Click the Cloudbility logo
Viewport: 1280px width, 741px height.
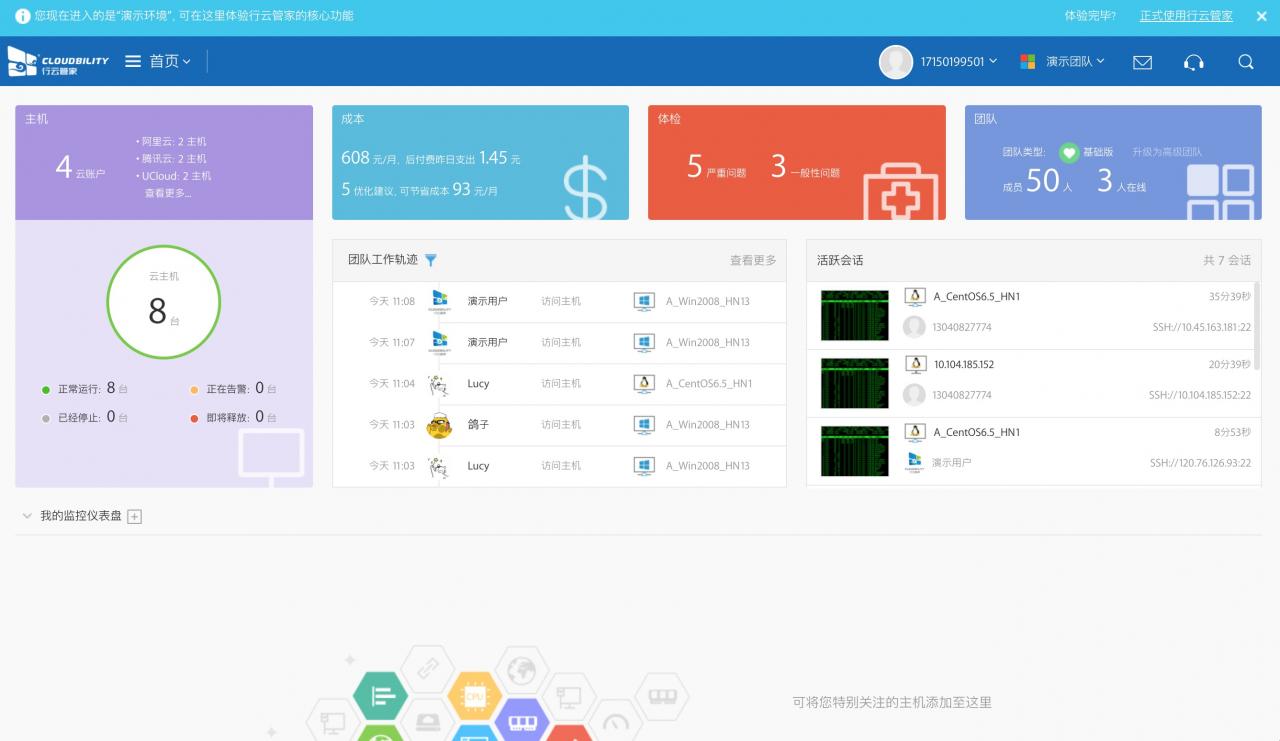[x=58, y=61]
